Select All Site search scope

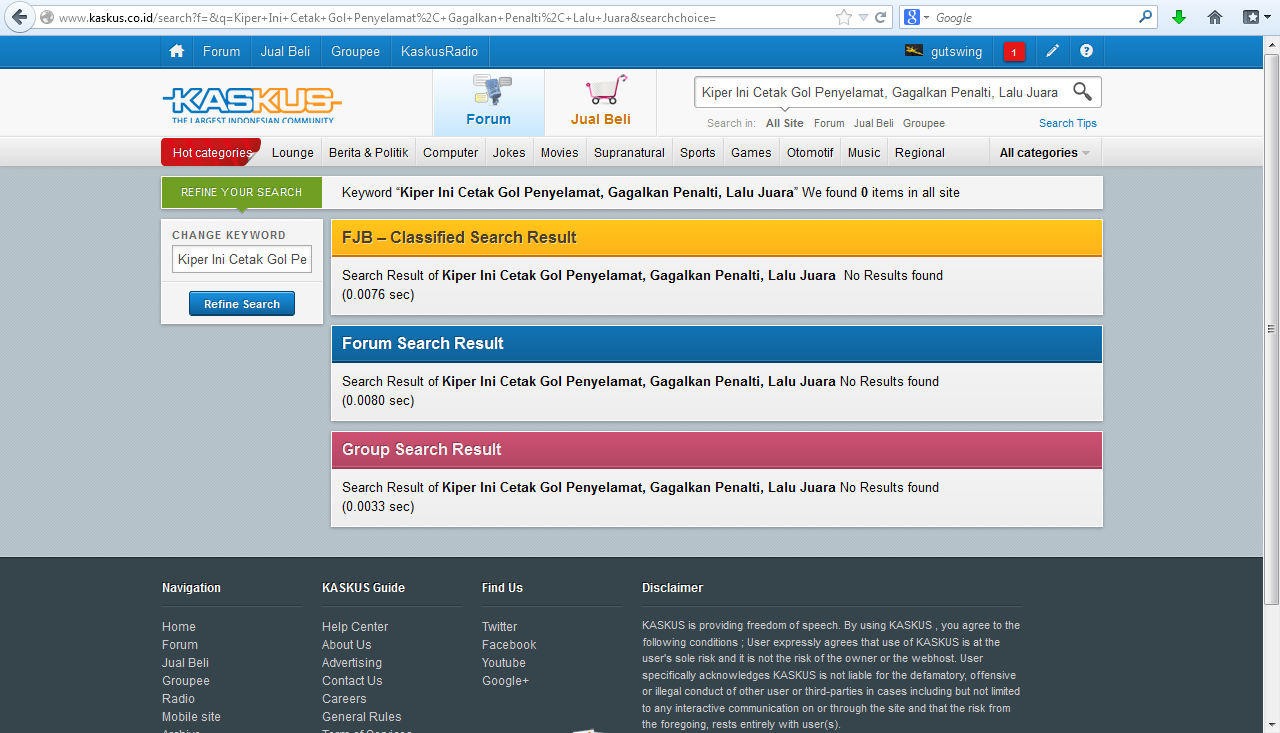coord(784,123)
